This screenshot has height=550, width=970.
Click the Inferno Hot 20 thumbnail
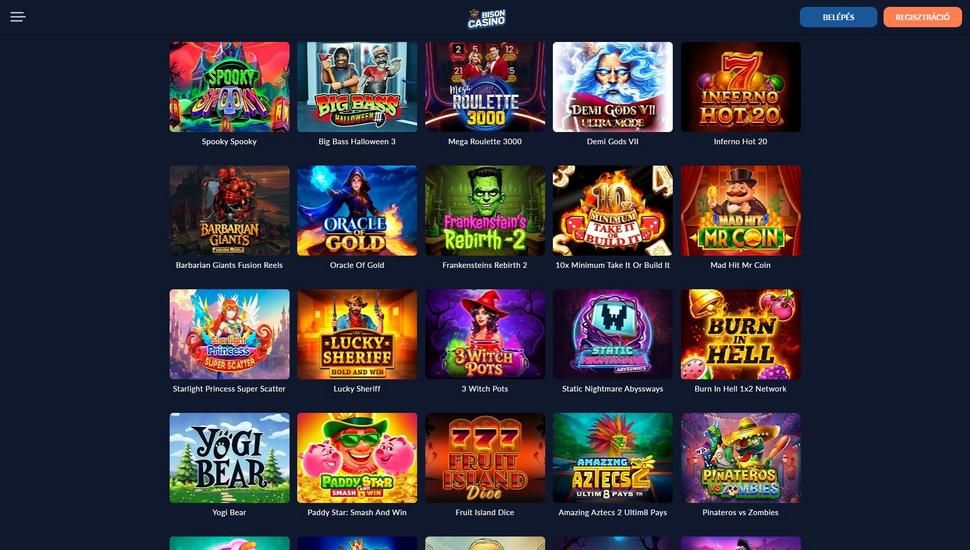point(740,87)
